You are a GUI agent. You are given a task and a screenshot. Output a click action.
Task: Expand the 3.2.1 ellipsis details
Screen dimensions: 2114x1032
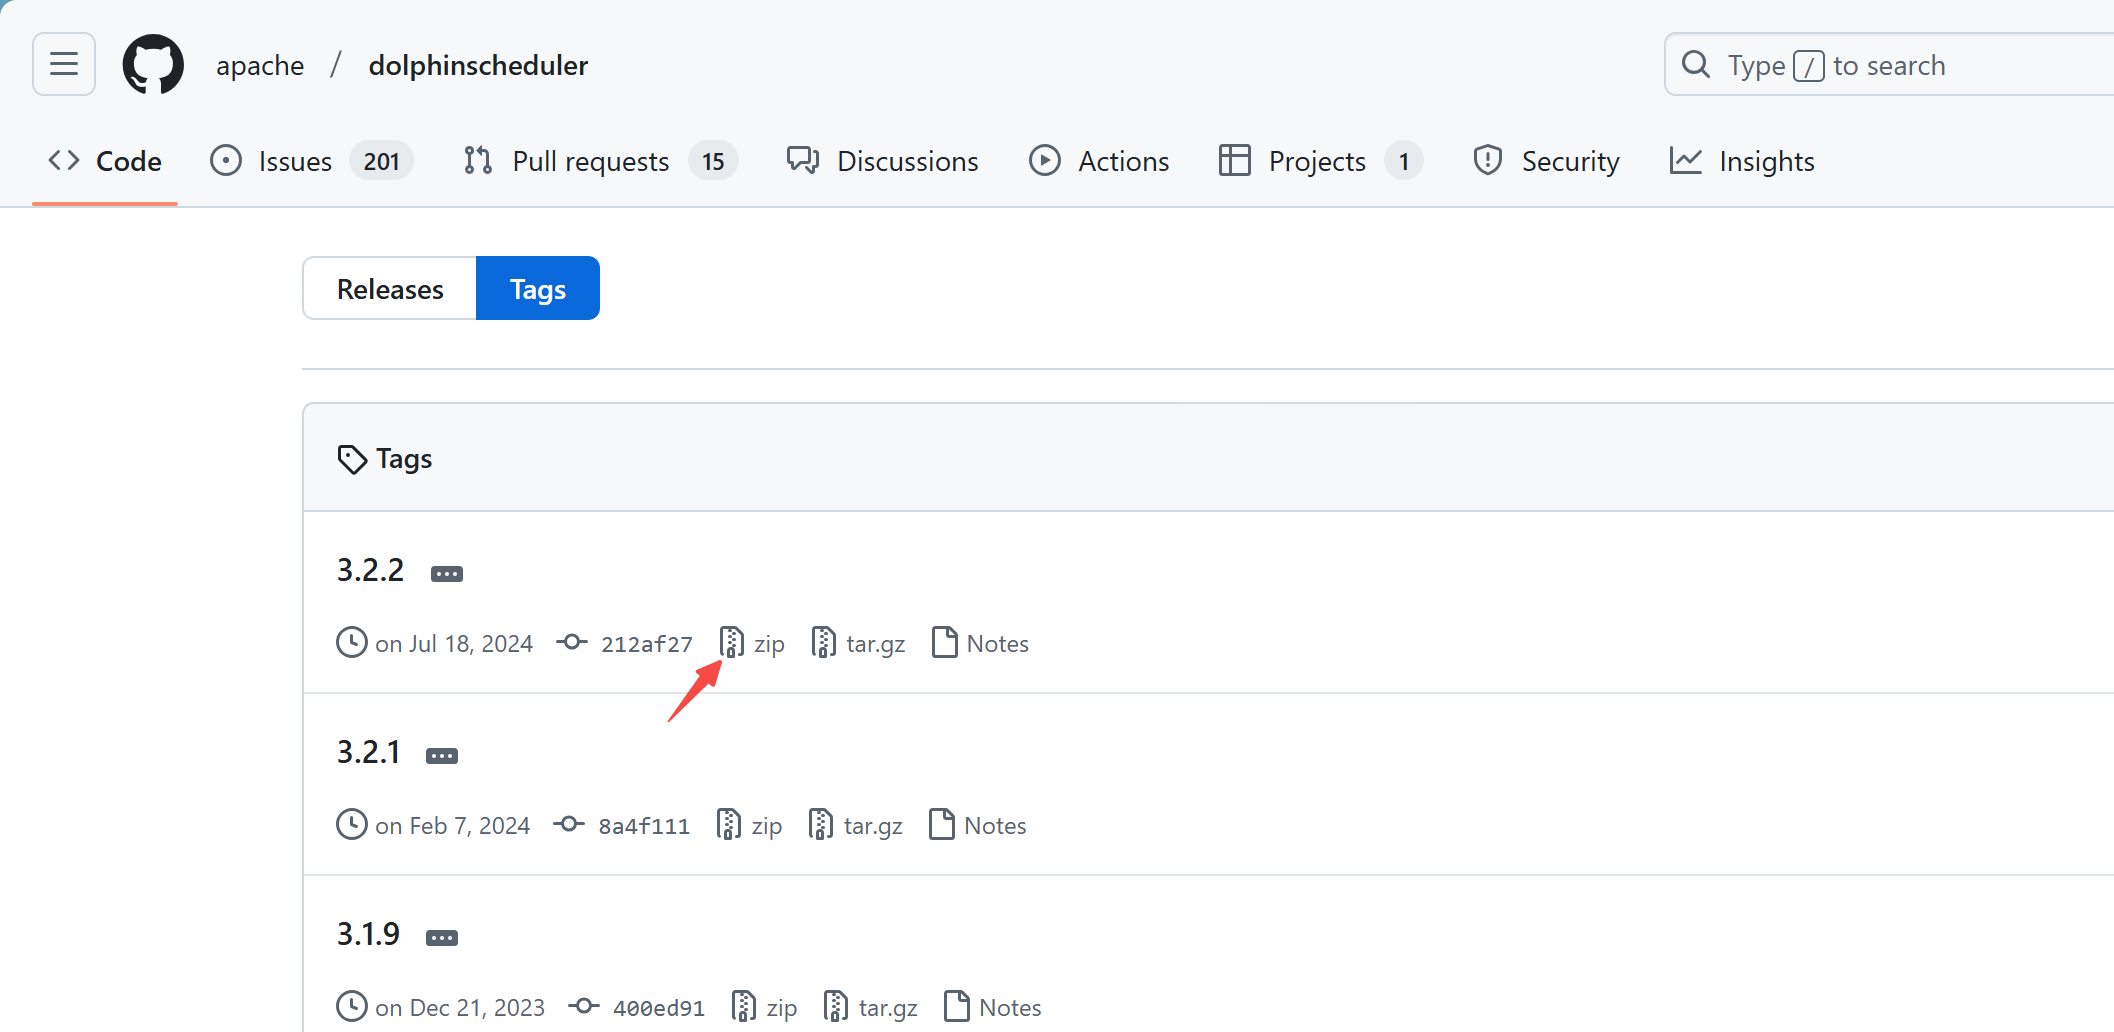[442, 756]
